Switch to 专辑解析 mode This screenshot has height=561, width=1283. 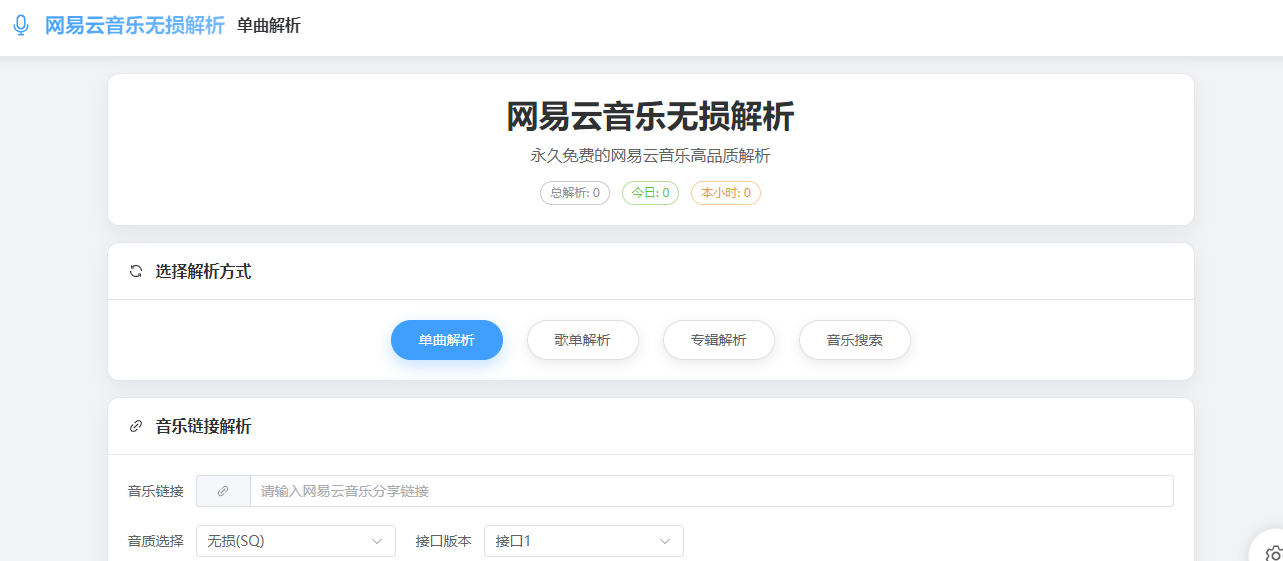719,340
